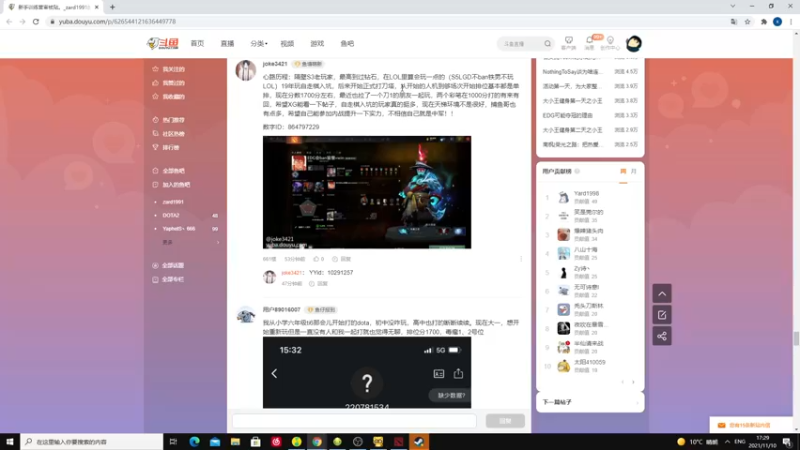Open the 社区热榜 sidebar icon
Viewport: 800px width, 450px height.
point(156,134)
